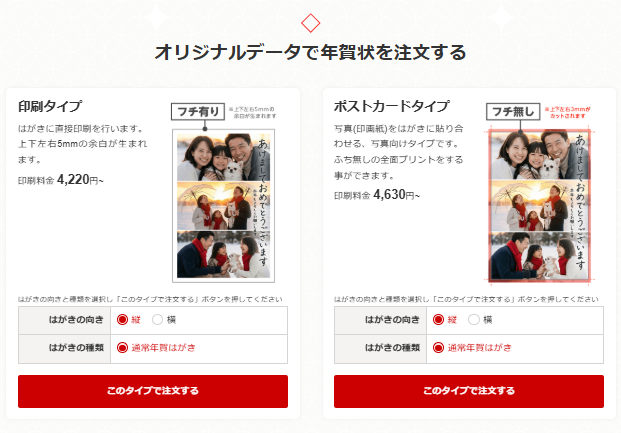621x433 pixels.
Task: Click the ポストカードタイプ heading
Action: pyautogui.click(x=392, y=106)
